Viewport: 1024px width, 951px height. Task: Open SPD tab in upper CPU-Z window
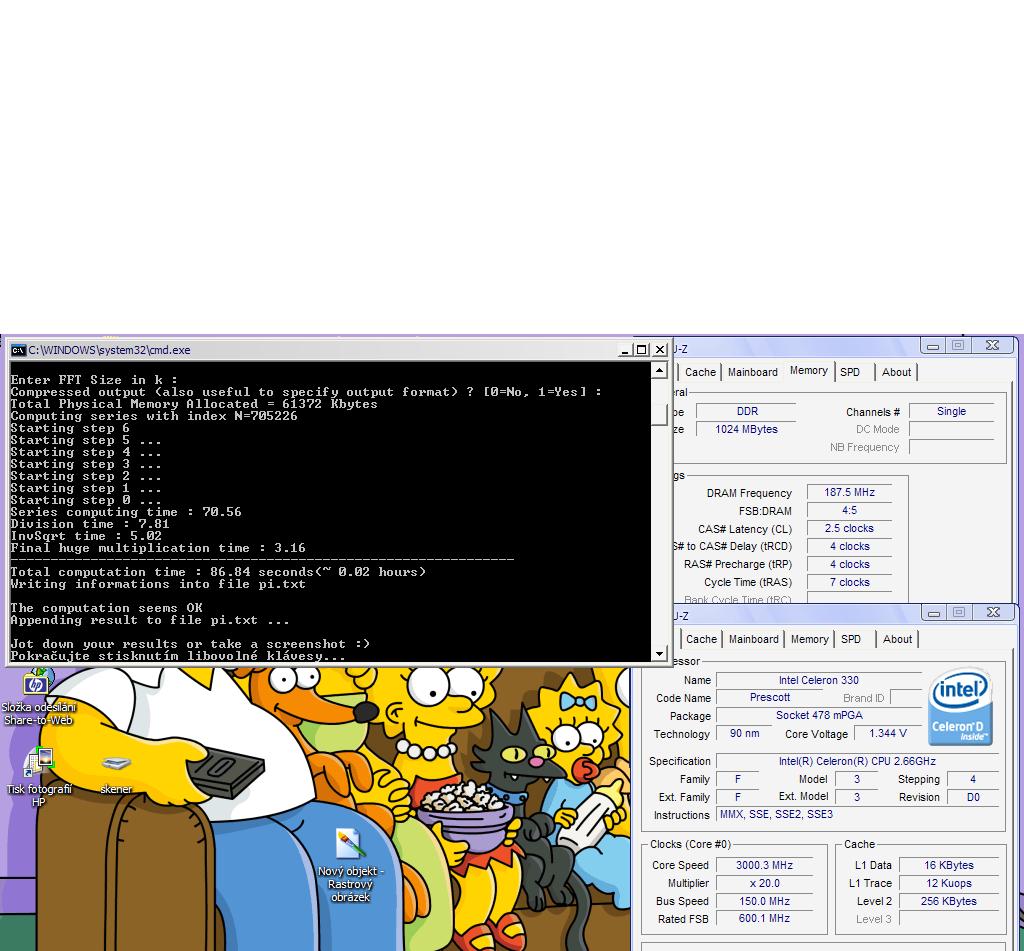point(850,372)
